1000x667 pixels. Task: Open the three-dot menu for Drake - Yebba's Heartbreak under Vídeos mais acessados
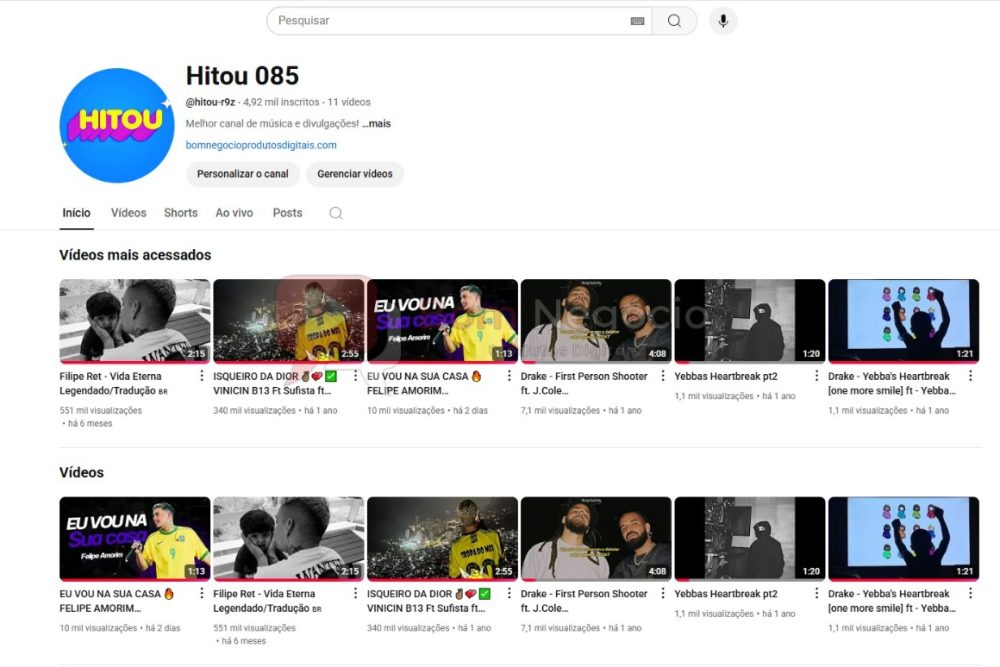point(970,376)
